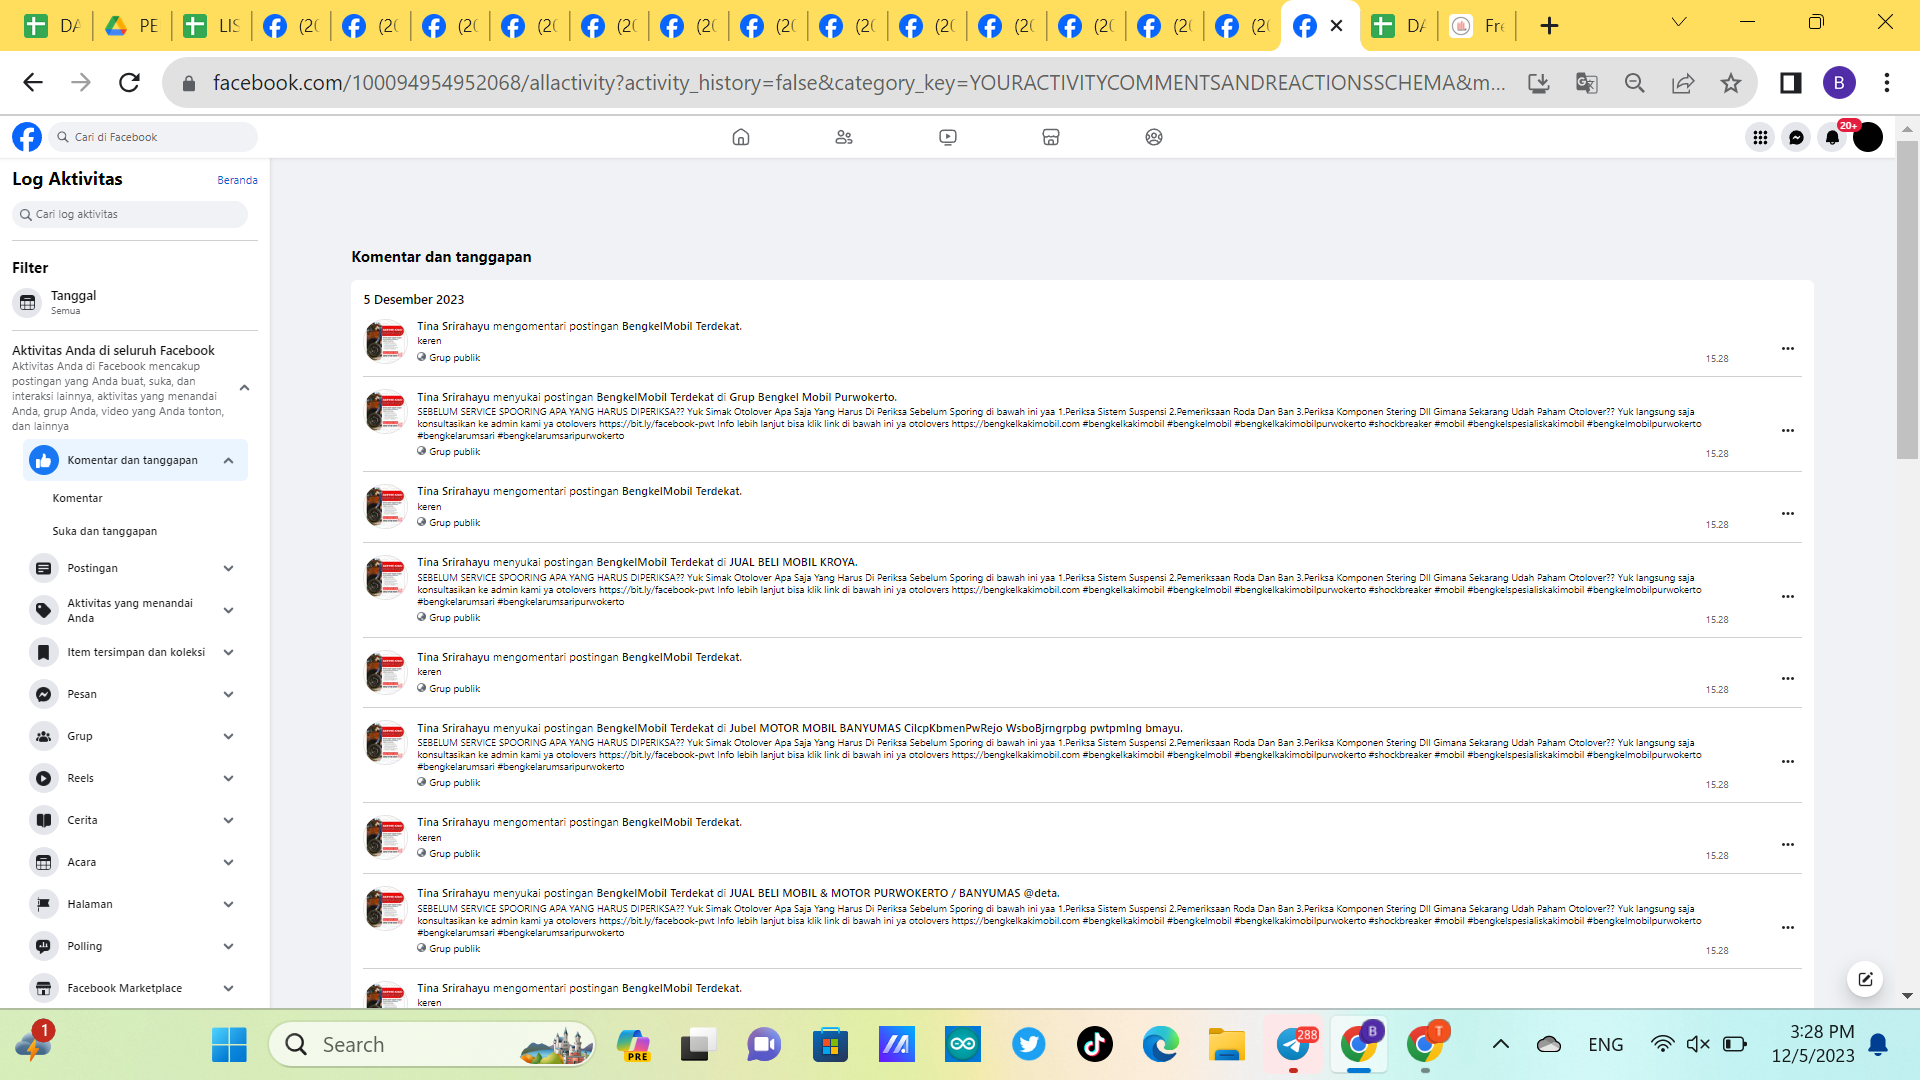Open Chrome side panel icon

[x=1791, y=83]
